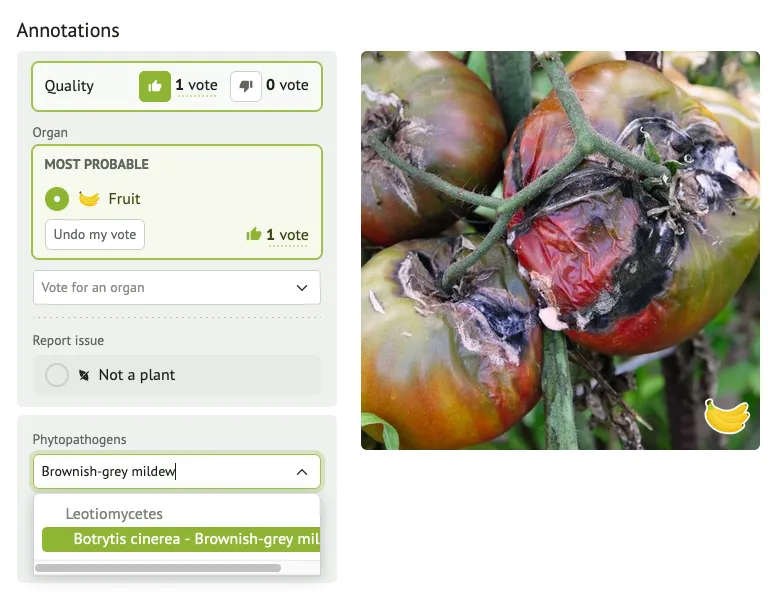Screen dimensions: 779x604
Task: Select the Not a plant radio button
Action: [x=57, y=375]
